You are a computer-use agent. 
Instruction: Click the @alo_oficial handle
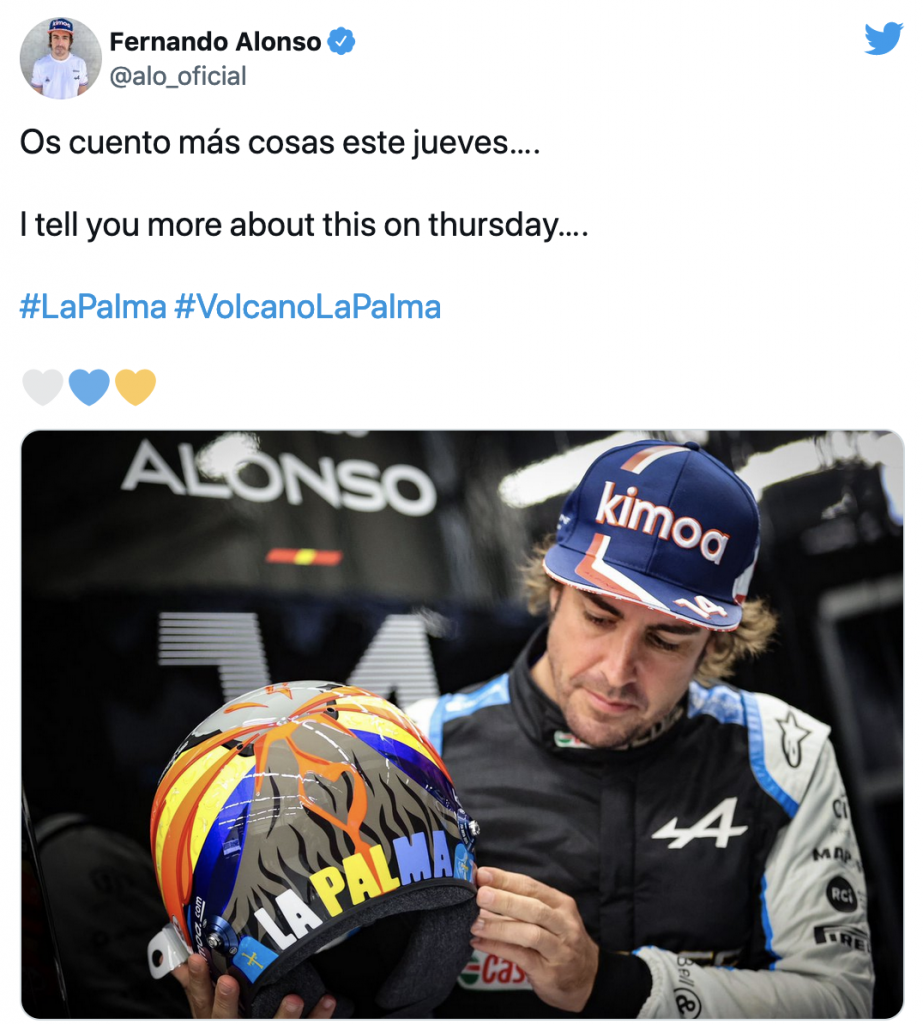click(178, 76)
